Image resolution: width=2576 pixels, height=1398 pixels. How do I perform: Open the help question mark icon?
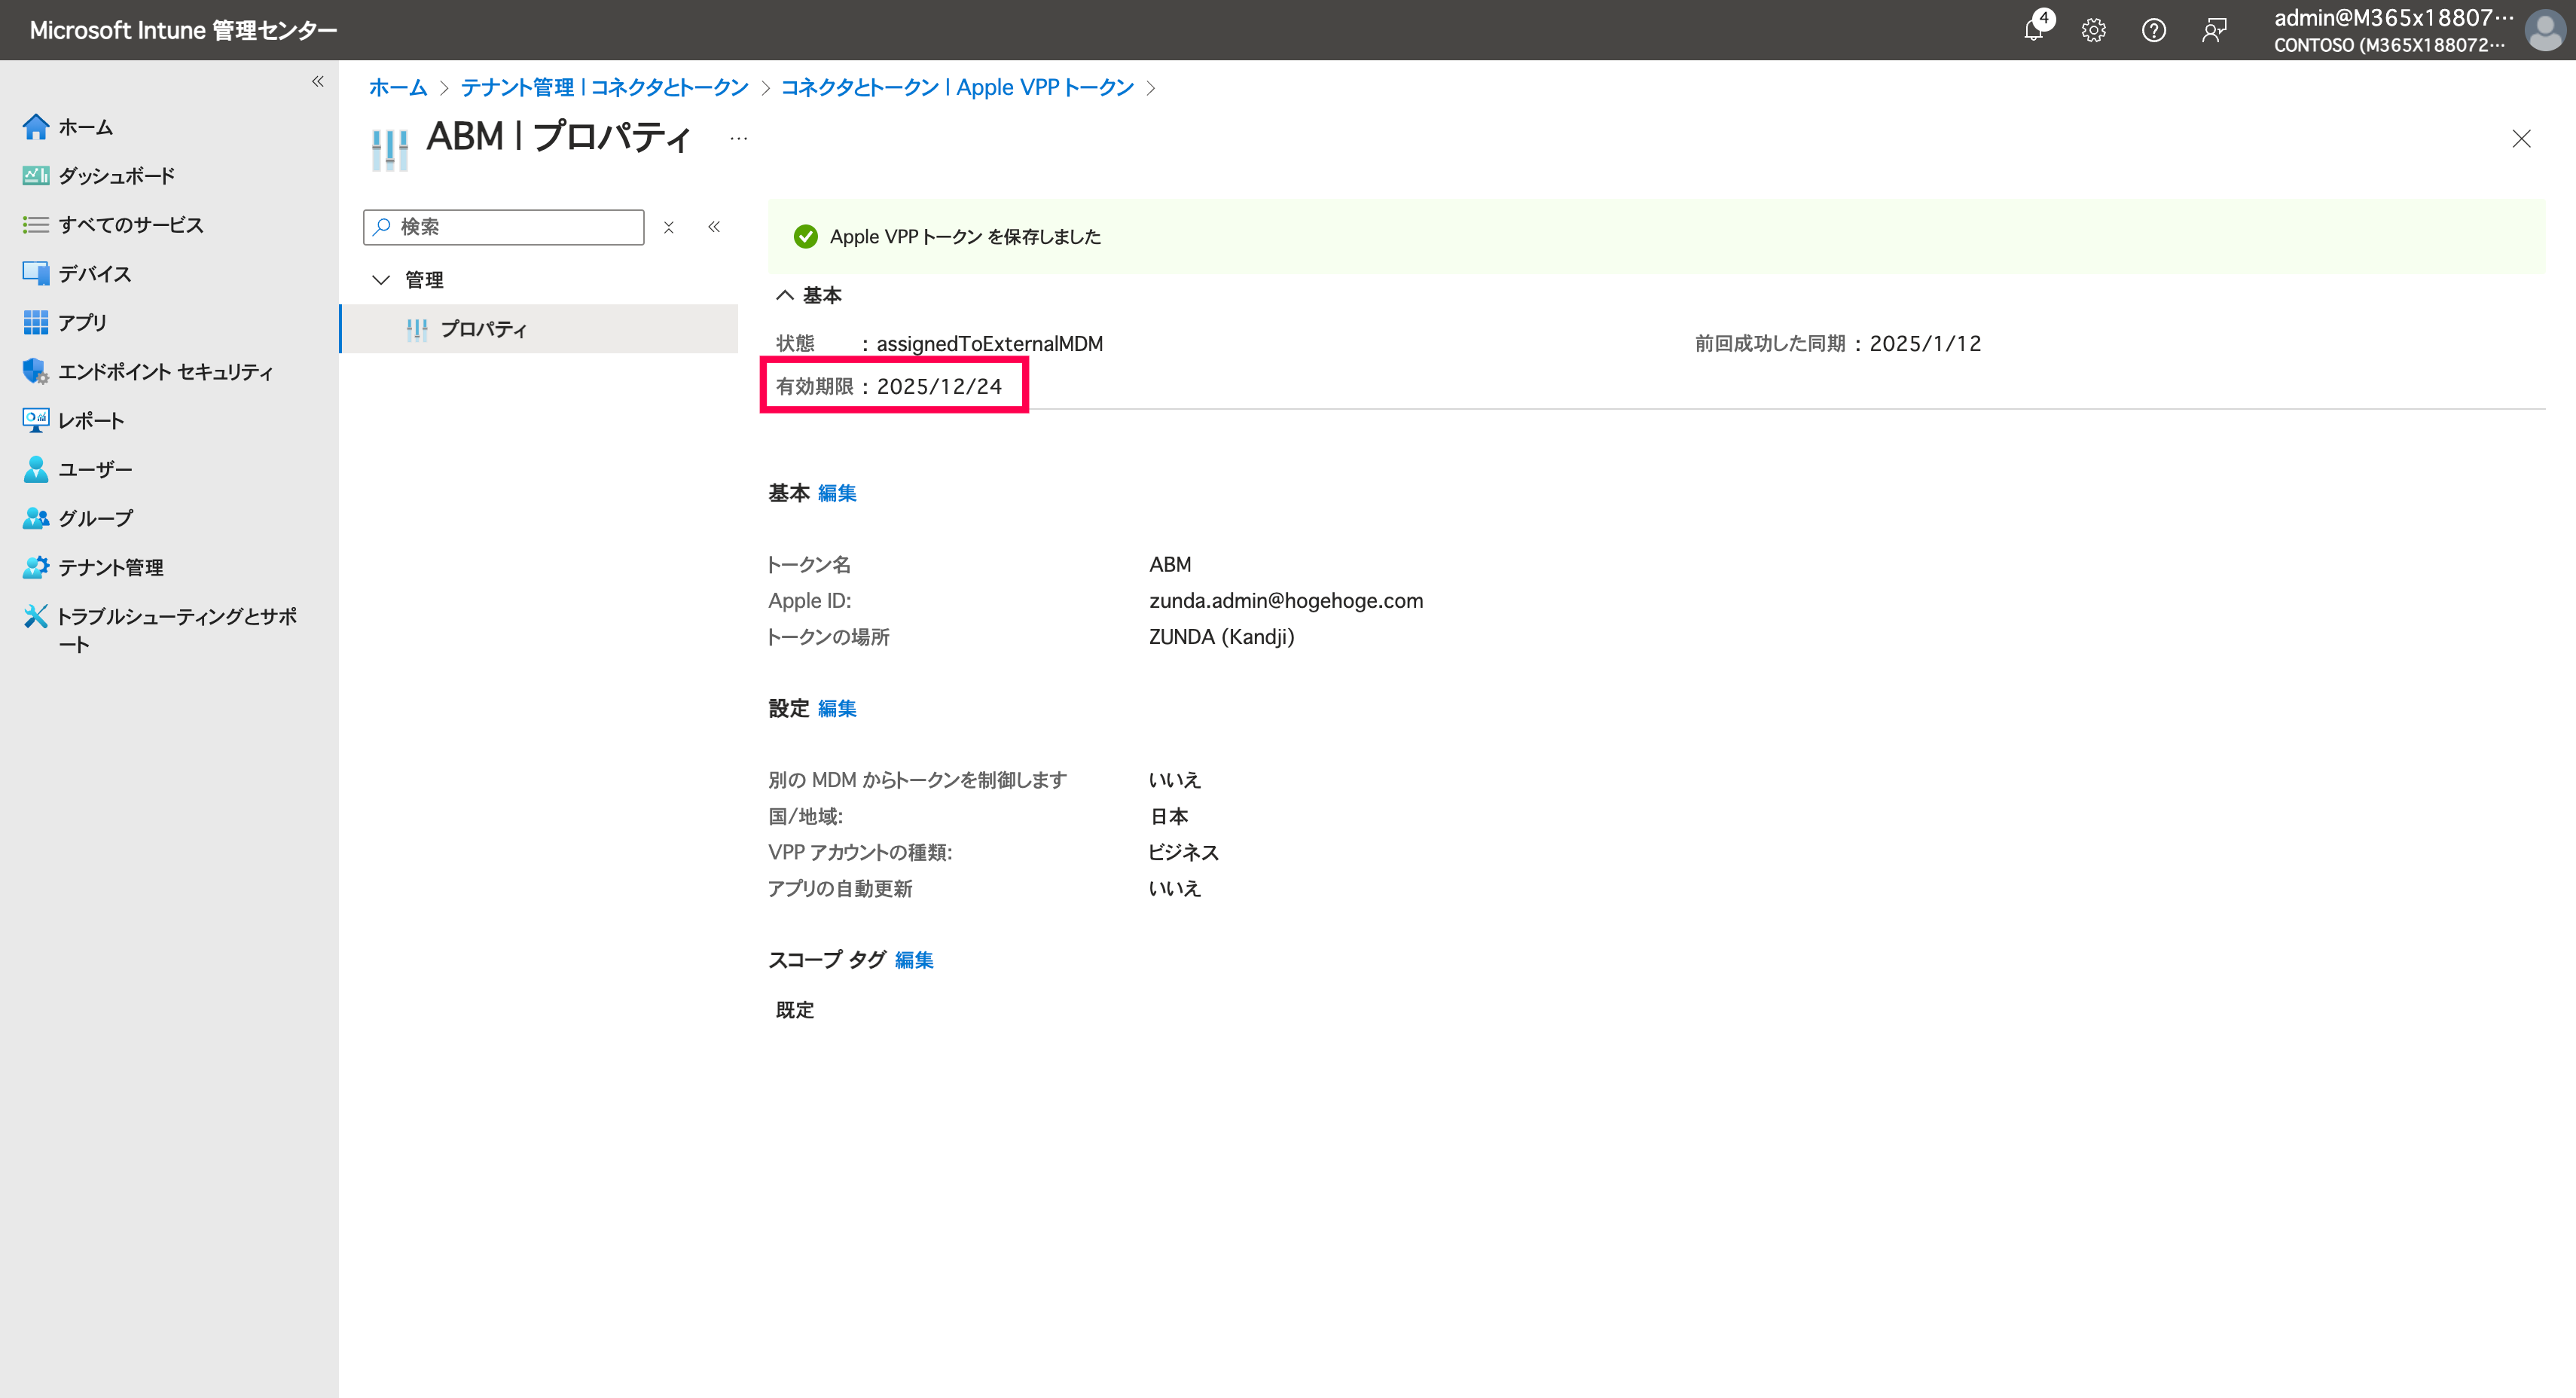(x=2153, y=30)
